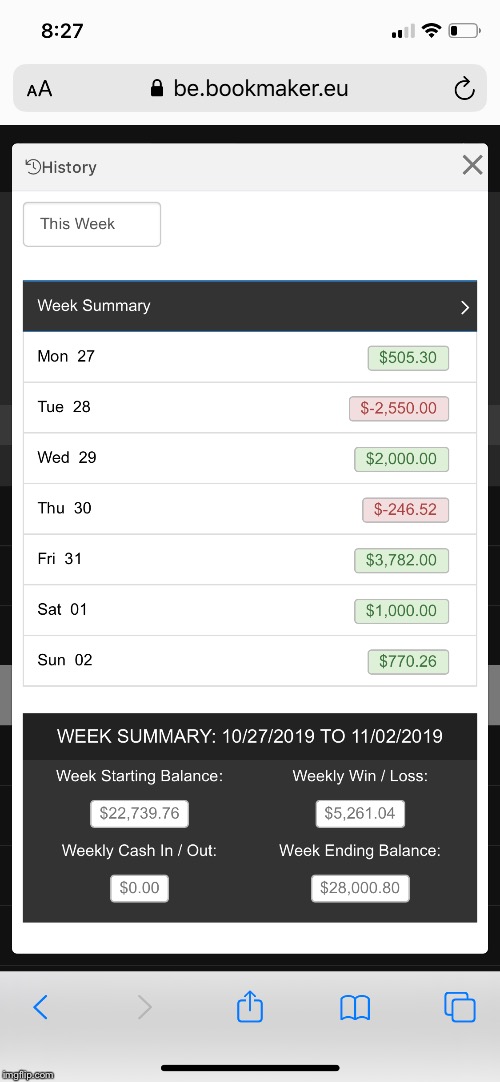Tap the lock icon beside the URL

click(x=157, y=88)
